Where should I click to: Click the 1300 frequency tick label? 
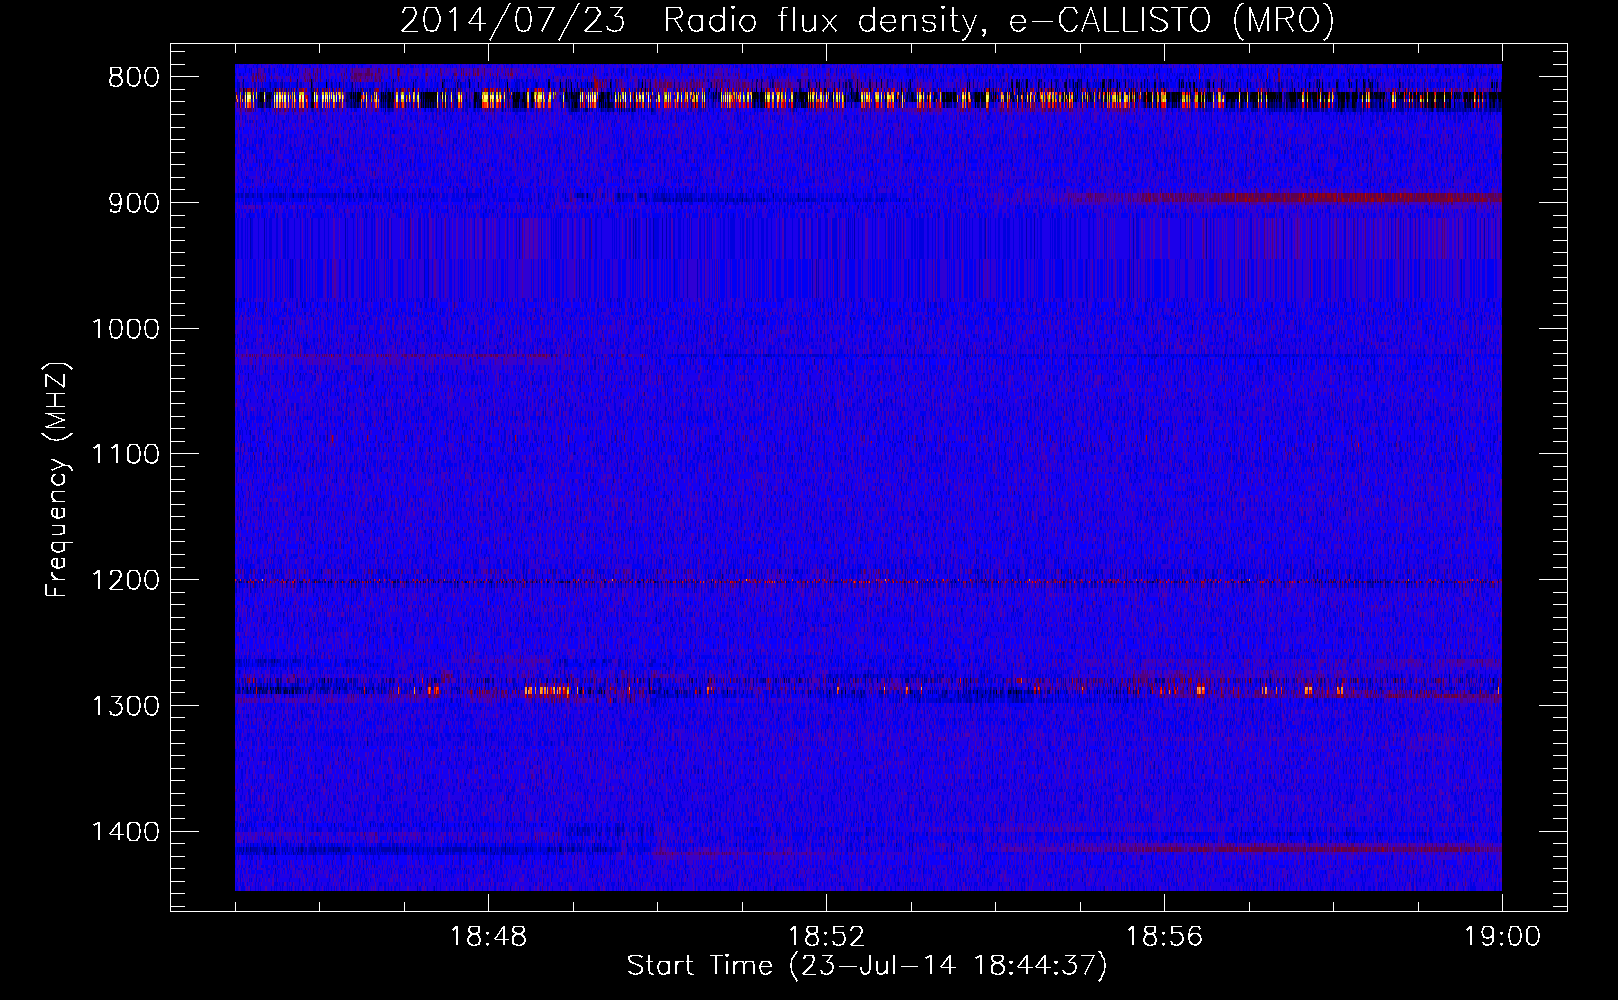tap(126, 706)
